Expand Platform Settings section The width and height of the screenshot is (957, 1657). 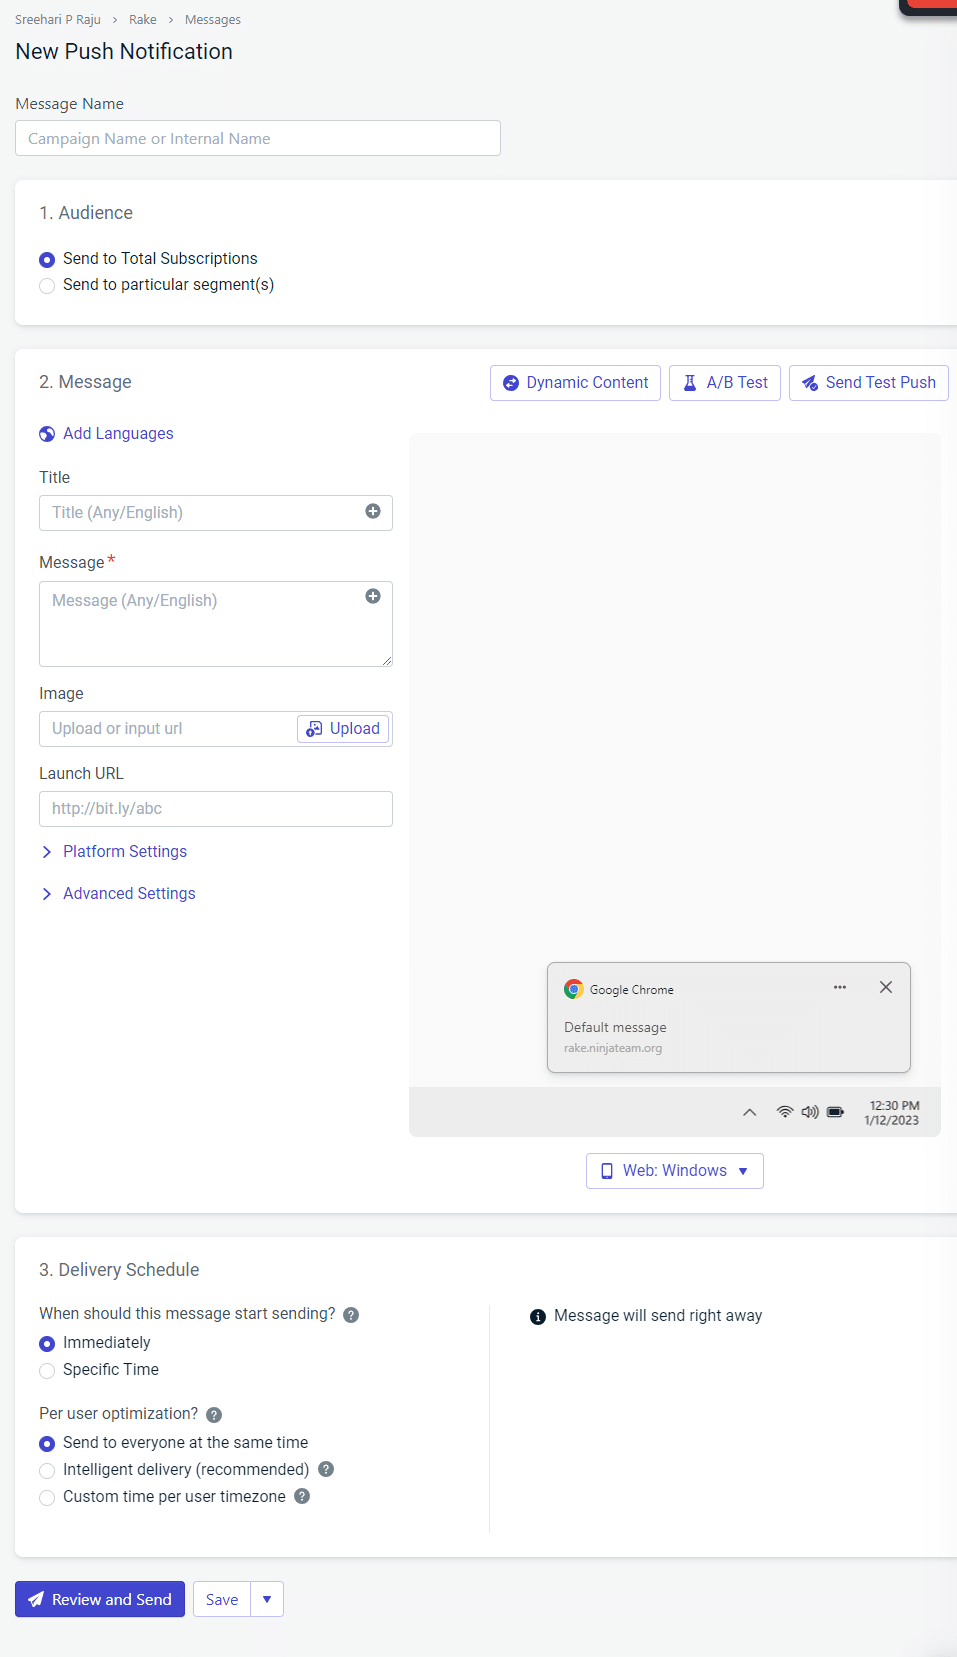pos(124,851)
